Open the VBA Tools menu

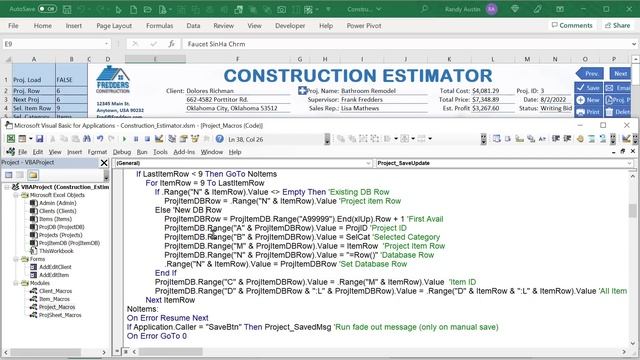pos(160,152)
